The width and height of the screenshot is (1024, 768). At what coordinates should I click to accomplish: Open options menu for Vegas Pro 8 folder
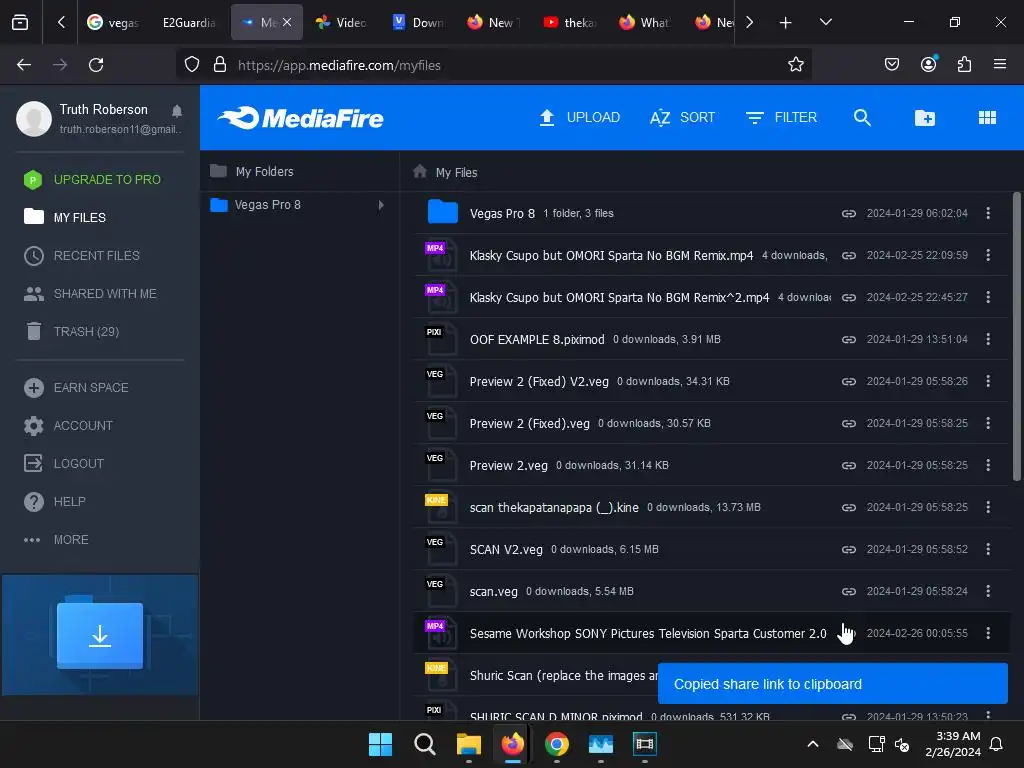pos(988,214)
